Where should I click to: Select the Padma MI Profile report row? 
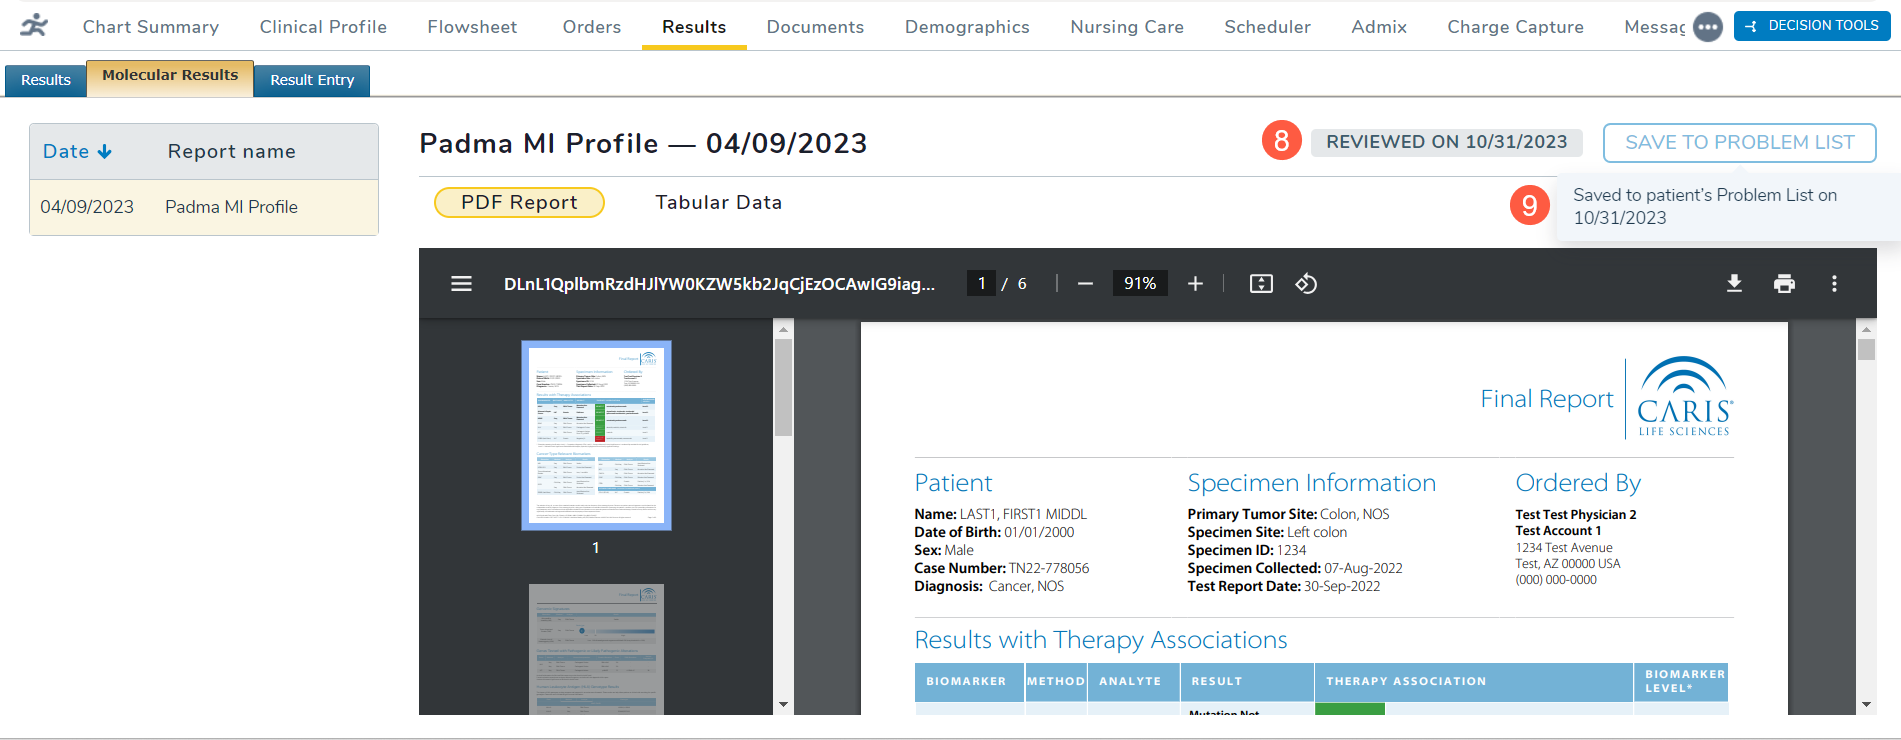click(204, 207)
